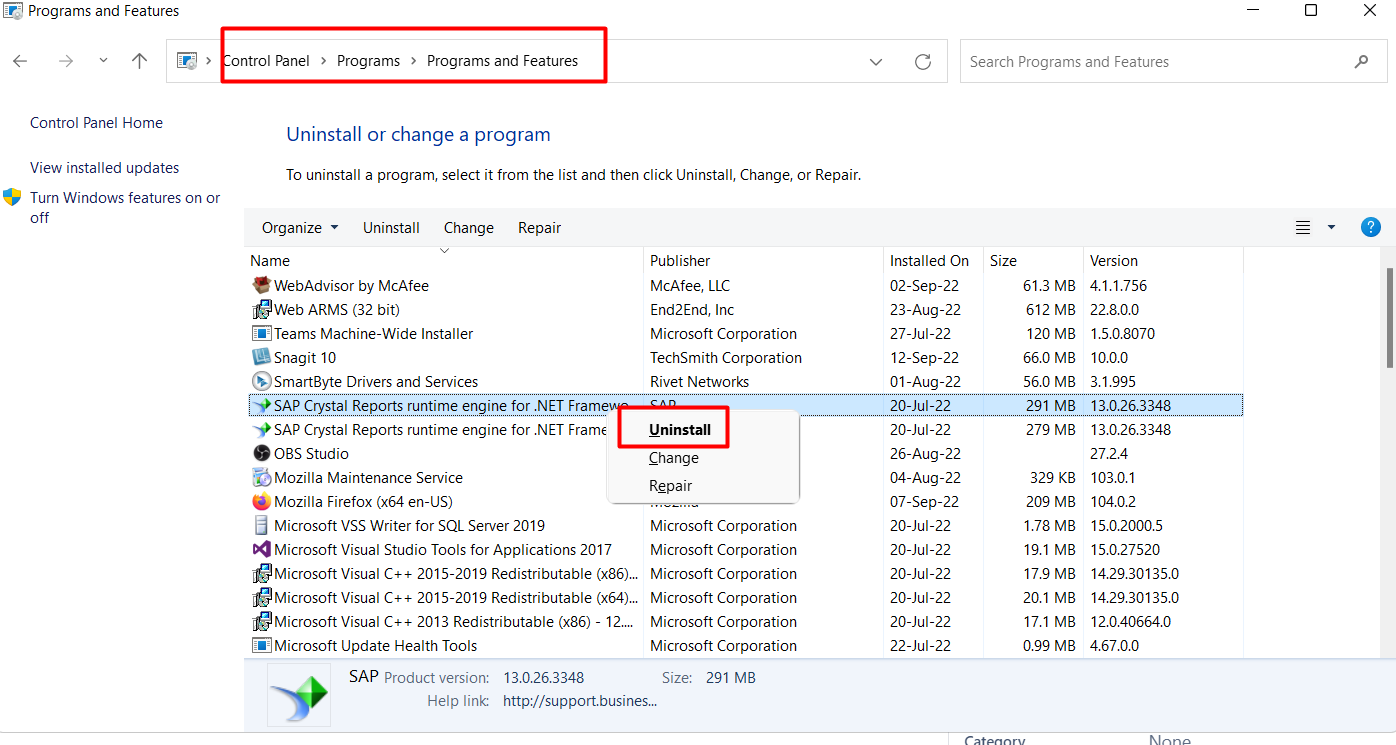The image size is (1396, 745).
Task: Click the SmartByte Drivers and Services icon
Action: [261, 382]
